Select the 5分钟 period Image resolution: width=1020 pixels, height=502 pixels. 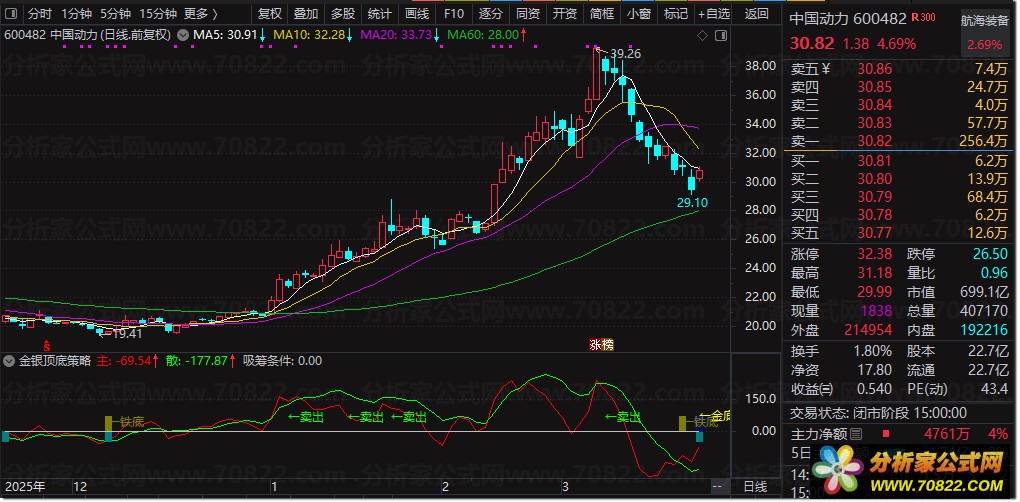[x=115, y=14]
